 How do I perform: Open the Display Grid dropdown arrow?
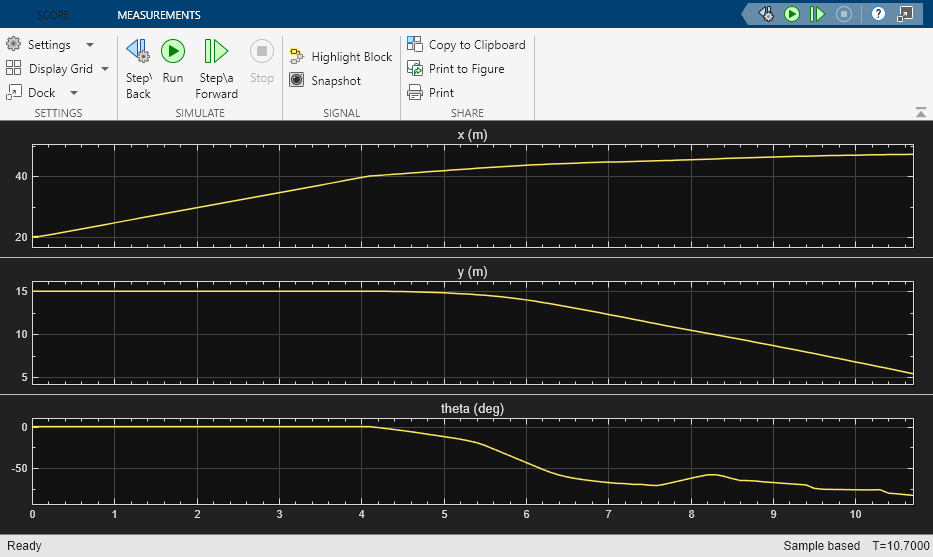(x=105, y=69)
